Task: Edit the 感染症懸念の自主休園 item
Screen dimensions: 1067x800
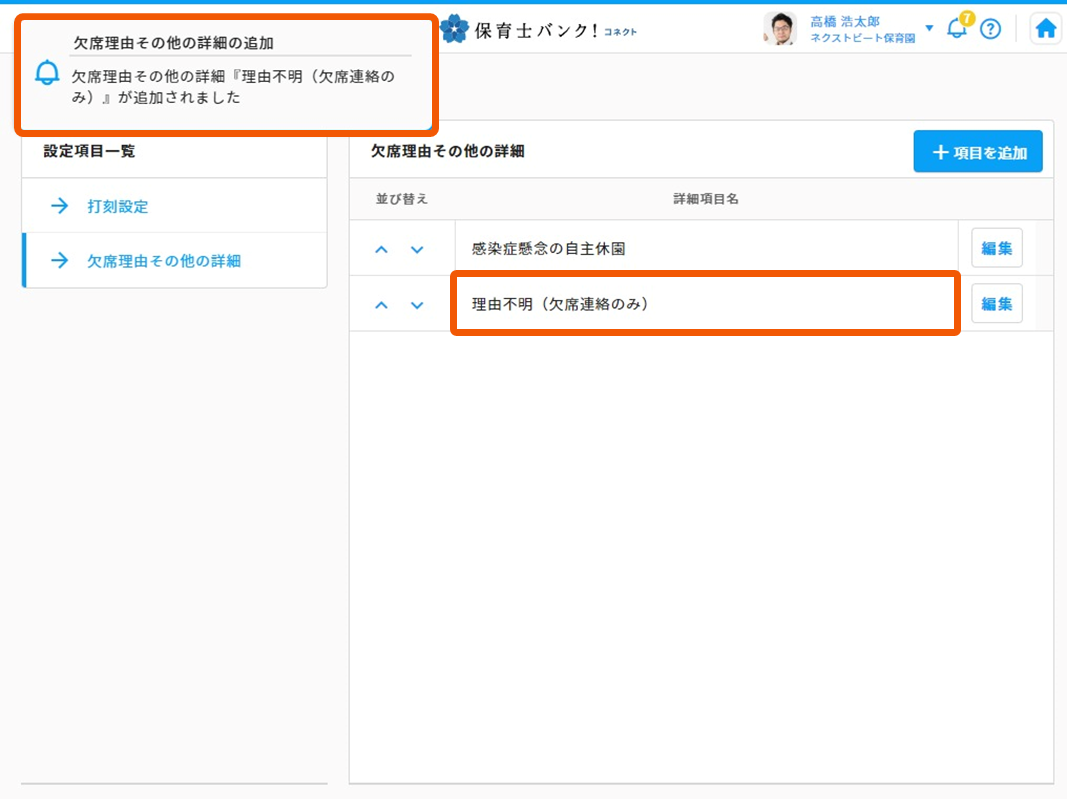Action: pyautogui.click(x=996, y=248)
